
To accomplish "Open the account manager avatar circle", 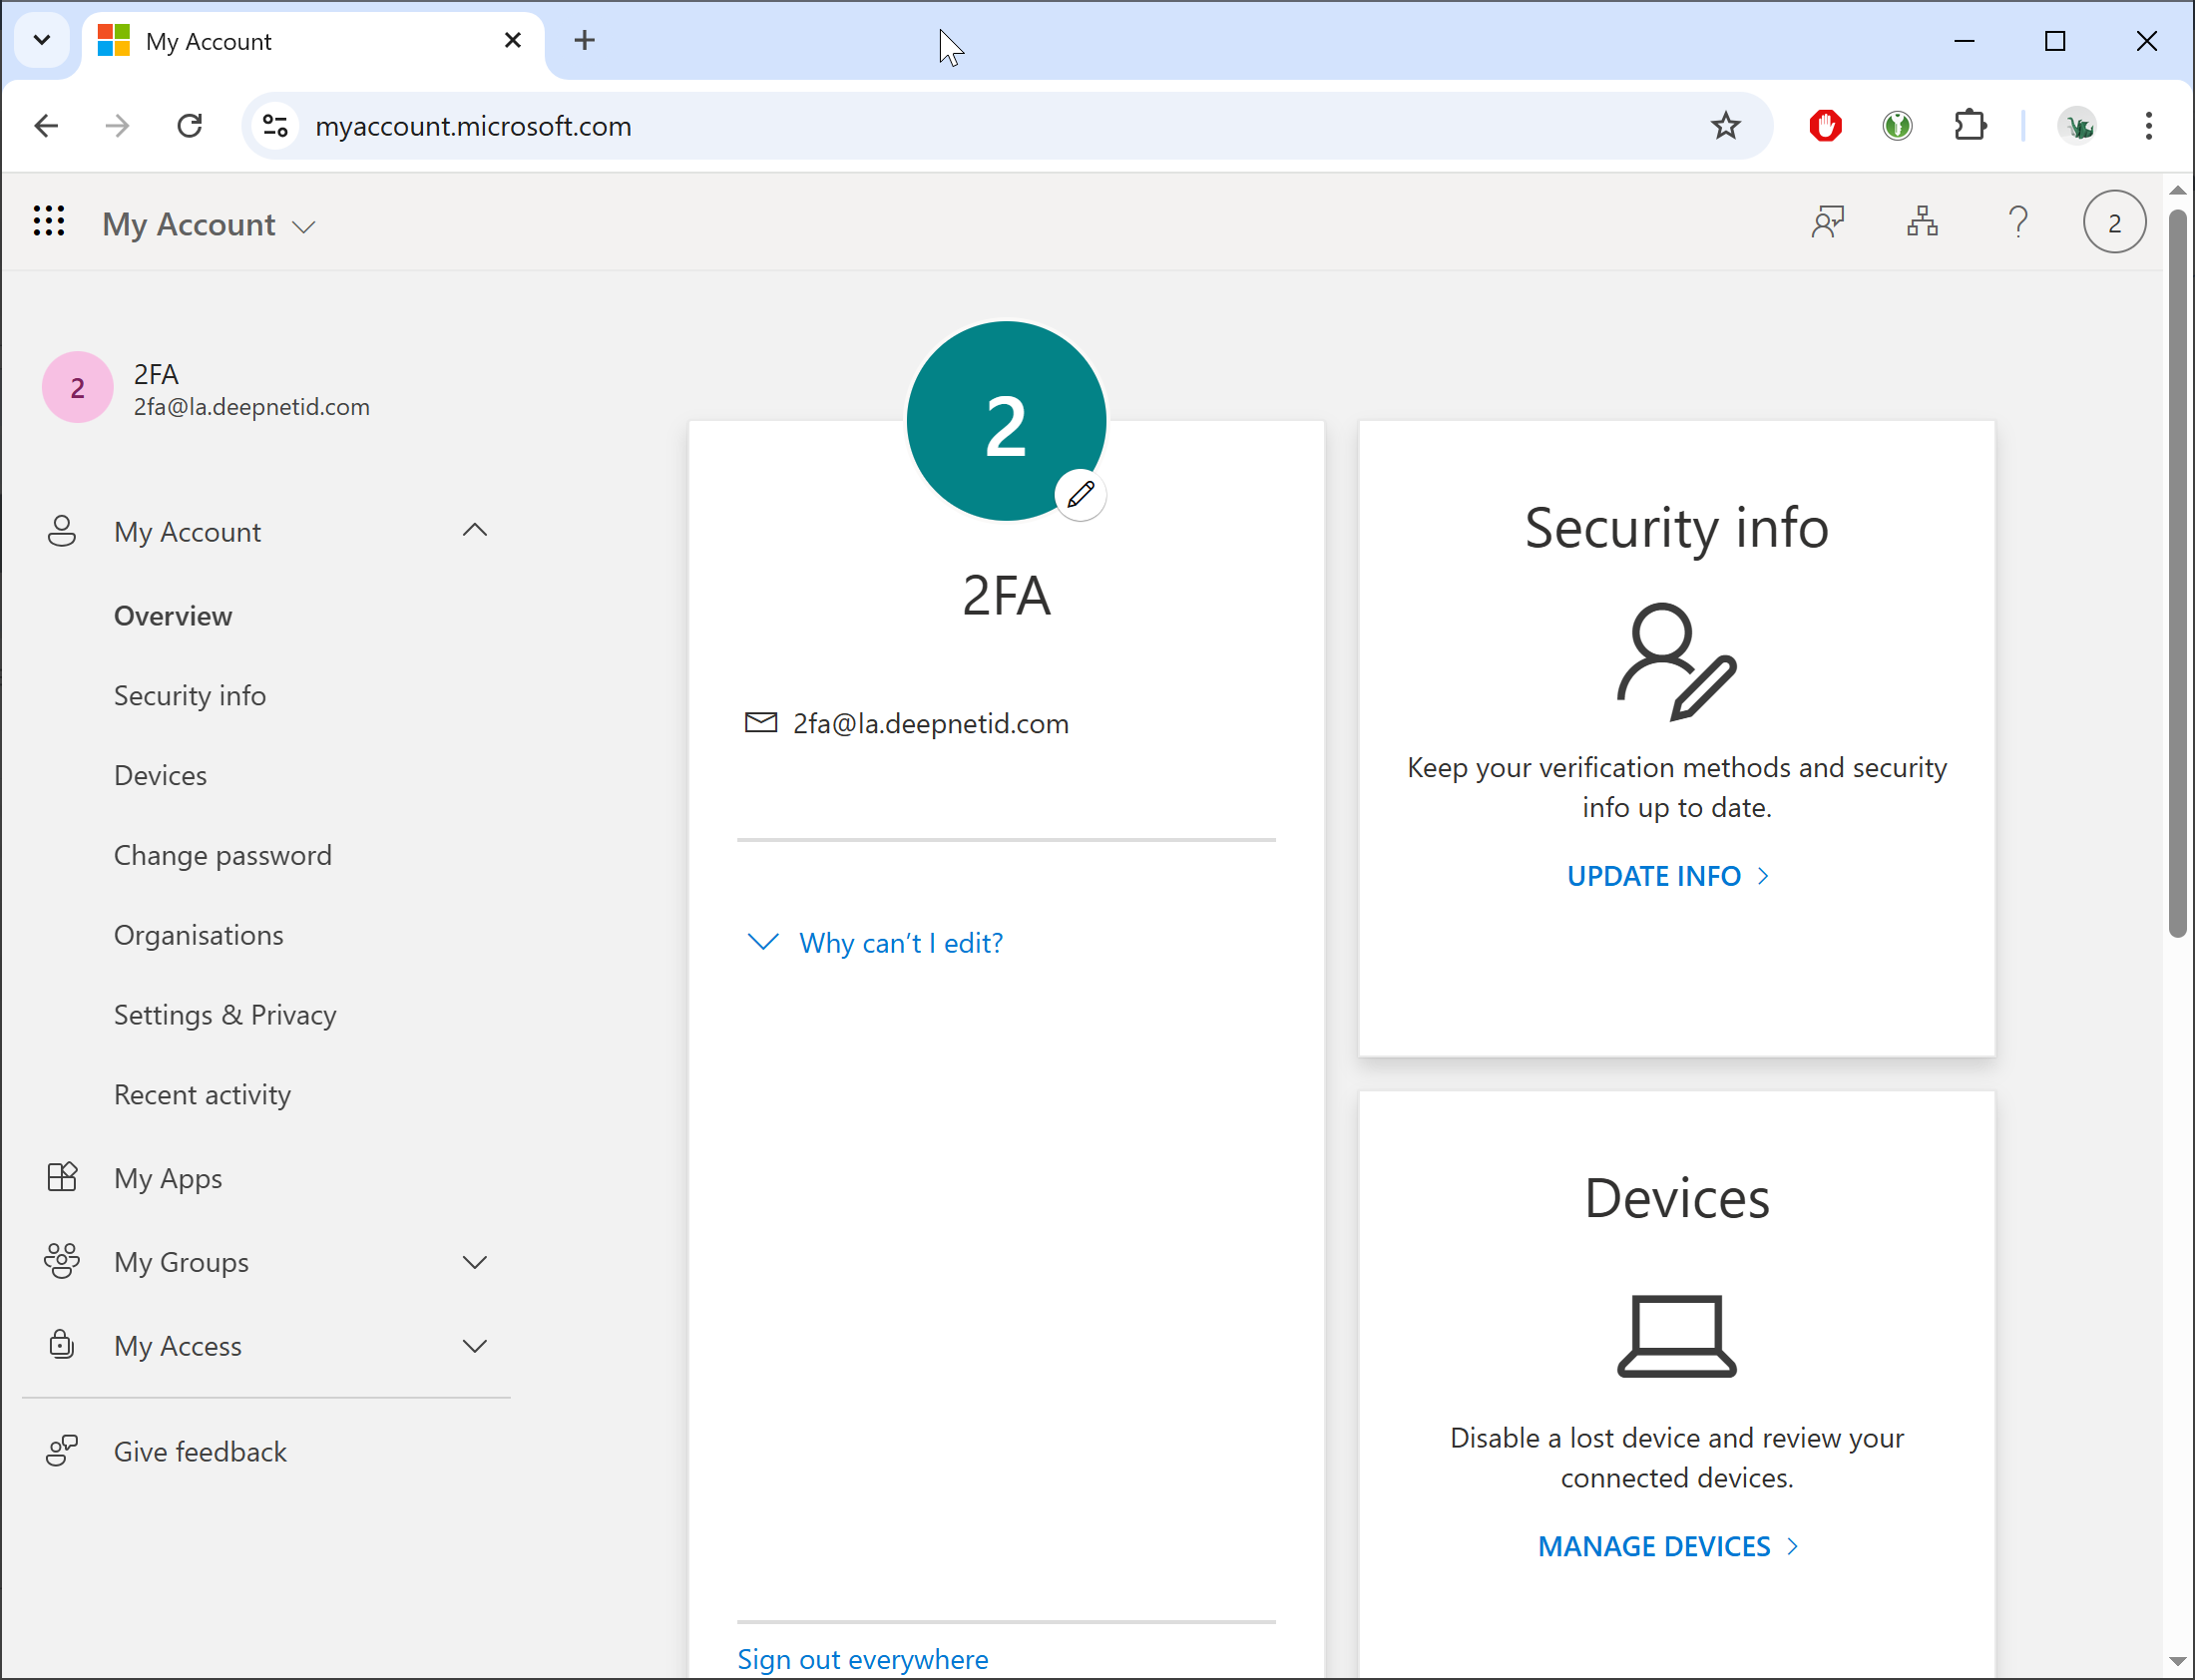I will [x=2113, y=222].
